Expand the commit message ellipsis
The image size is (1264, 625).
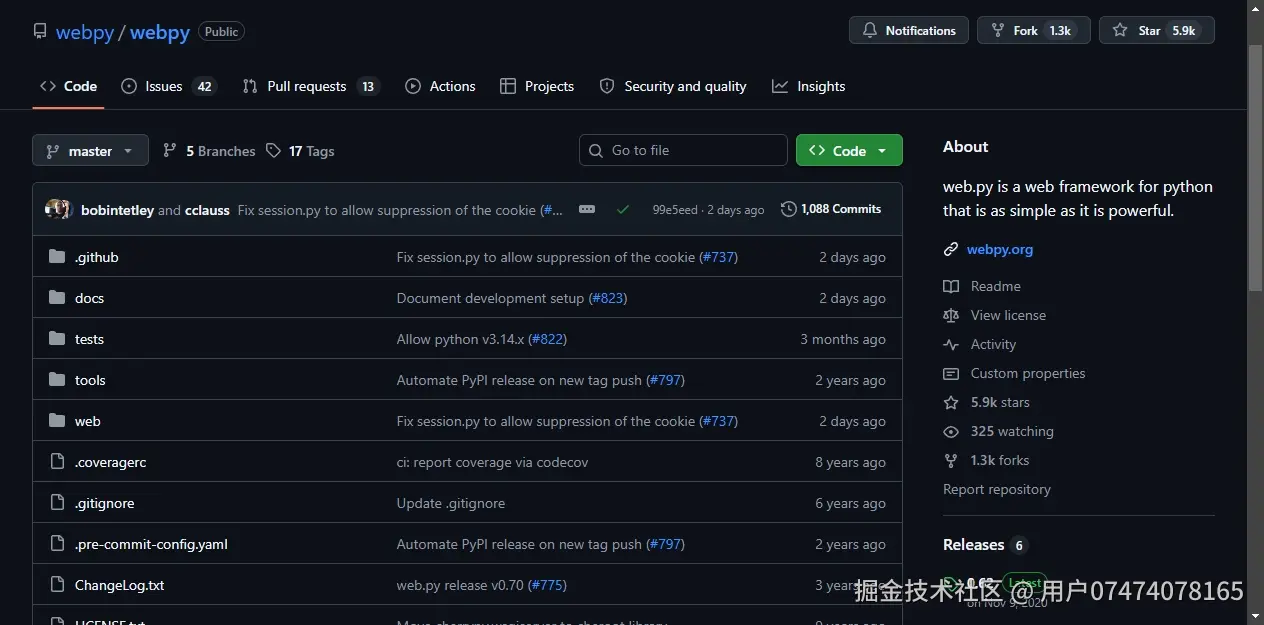click(587, 209)
